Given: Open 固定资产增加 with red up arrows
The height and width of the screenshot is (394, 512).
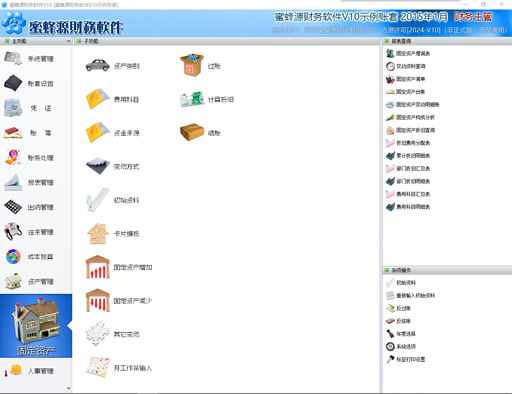Looking at the screenshot, I should click(98, 267).
